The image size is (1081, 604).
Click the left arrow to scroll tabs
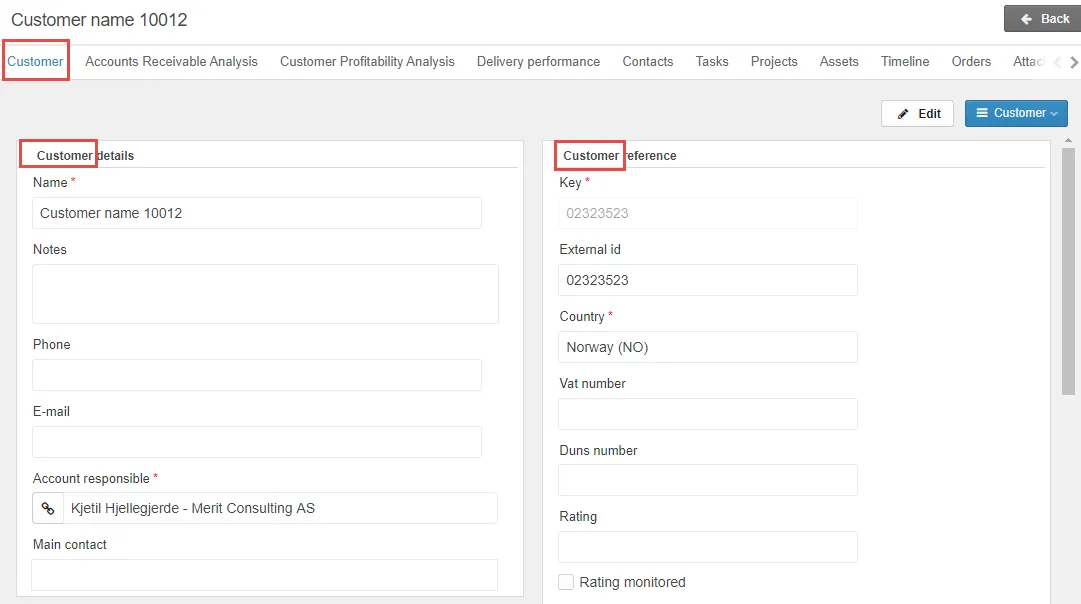point(1058,62)
